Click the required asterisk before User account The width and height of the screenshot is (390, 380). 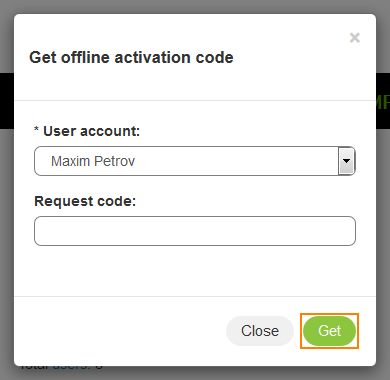[37, 129]
